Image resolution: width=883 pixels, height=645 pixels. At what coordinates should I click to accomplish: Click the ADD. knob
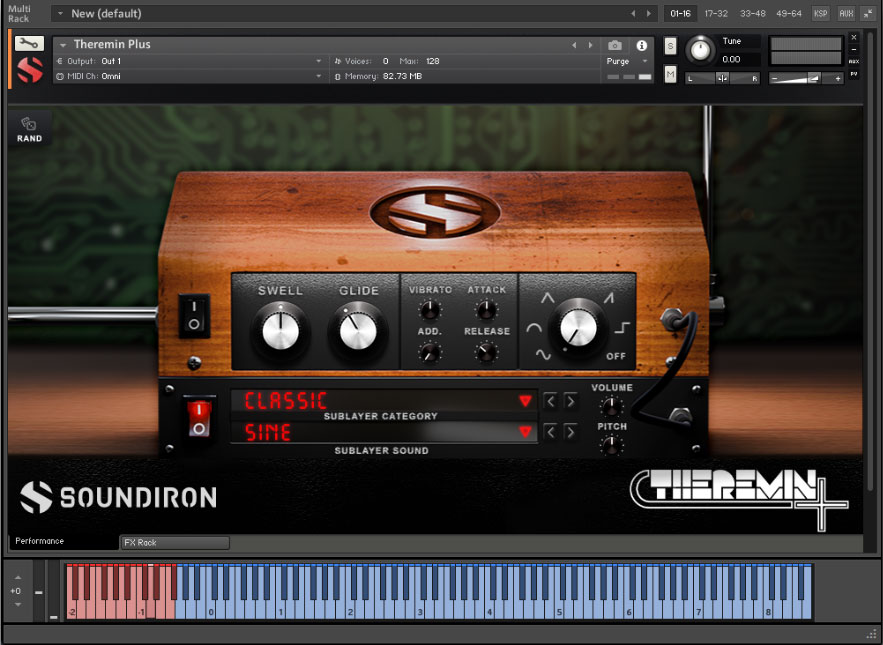coord(430,353)
